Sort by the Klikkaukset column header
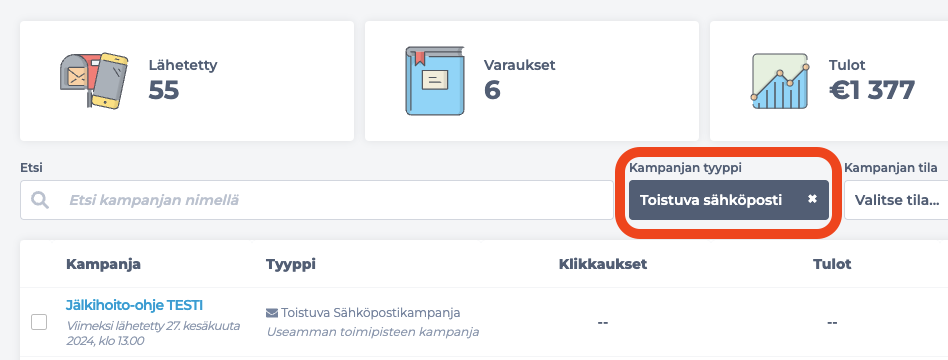The width and height of the screenshot is (948, 360). [x=603, y=264]
